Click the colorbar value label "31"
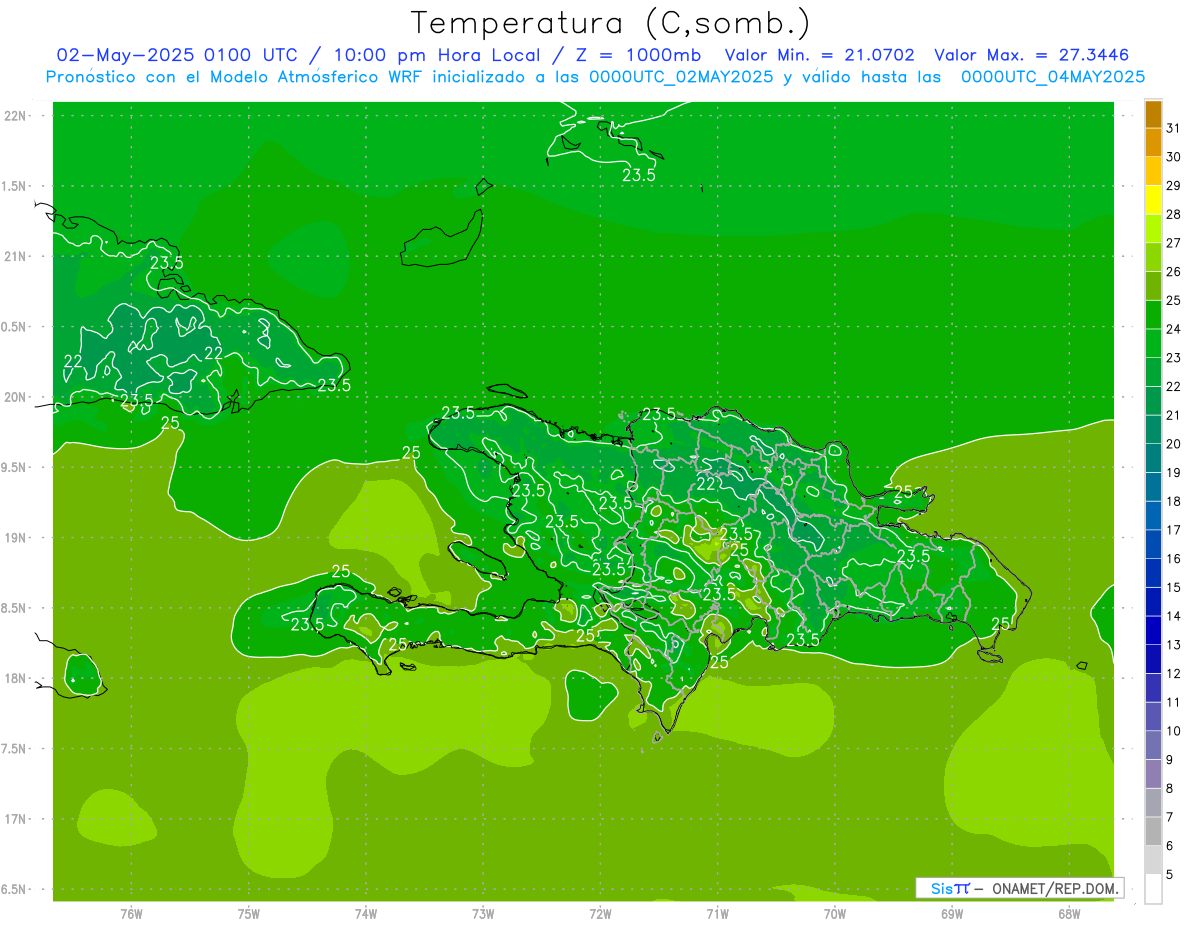The image size is (1200, 927). pyautogui.click(x=1173, y=128)
